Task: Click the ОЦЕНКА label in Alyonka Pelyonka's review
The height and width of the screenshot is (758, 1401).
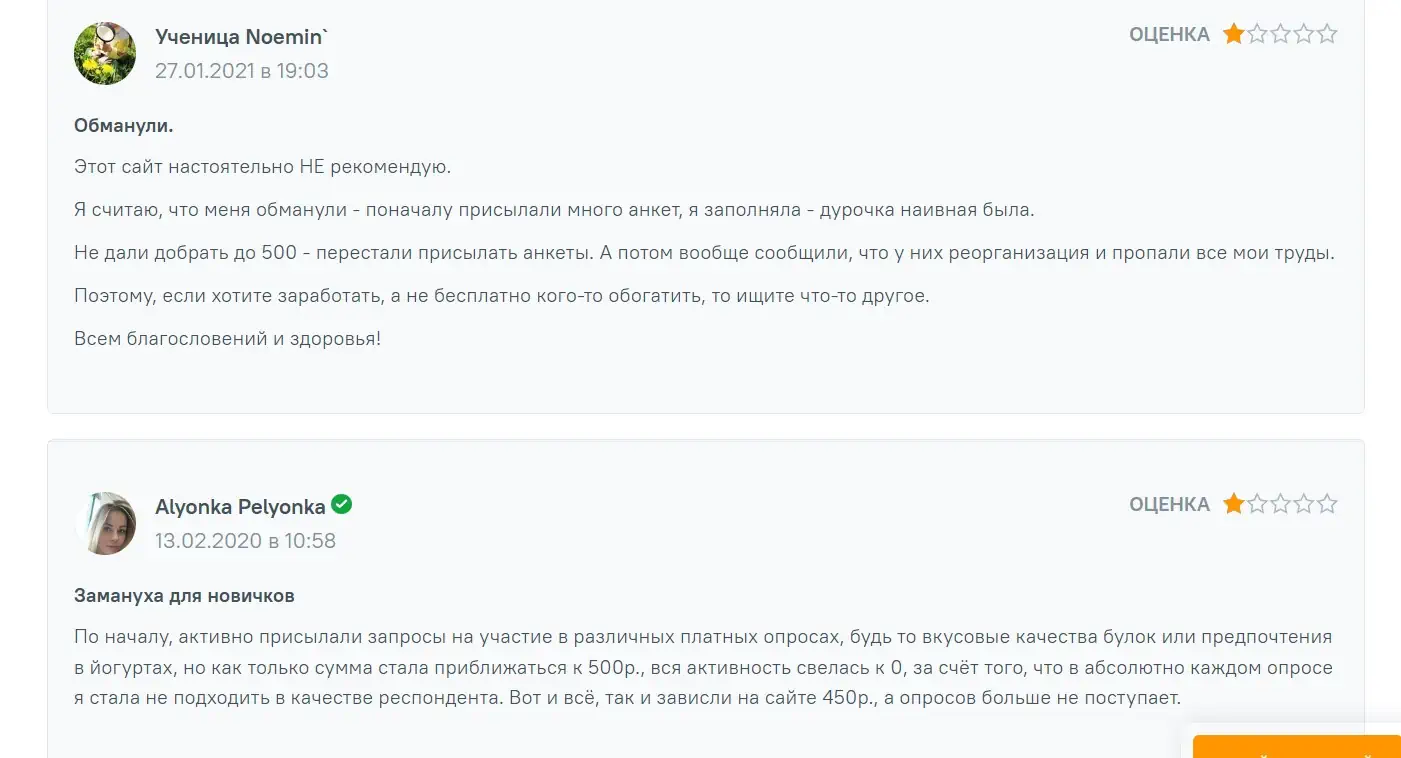Action: coord(1169,504)
